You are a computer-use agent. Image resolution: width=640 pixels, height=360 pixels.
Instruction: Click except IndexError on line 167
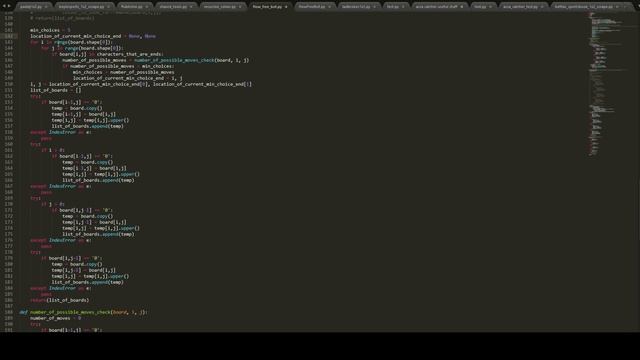coord(60,186)
